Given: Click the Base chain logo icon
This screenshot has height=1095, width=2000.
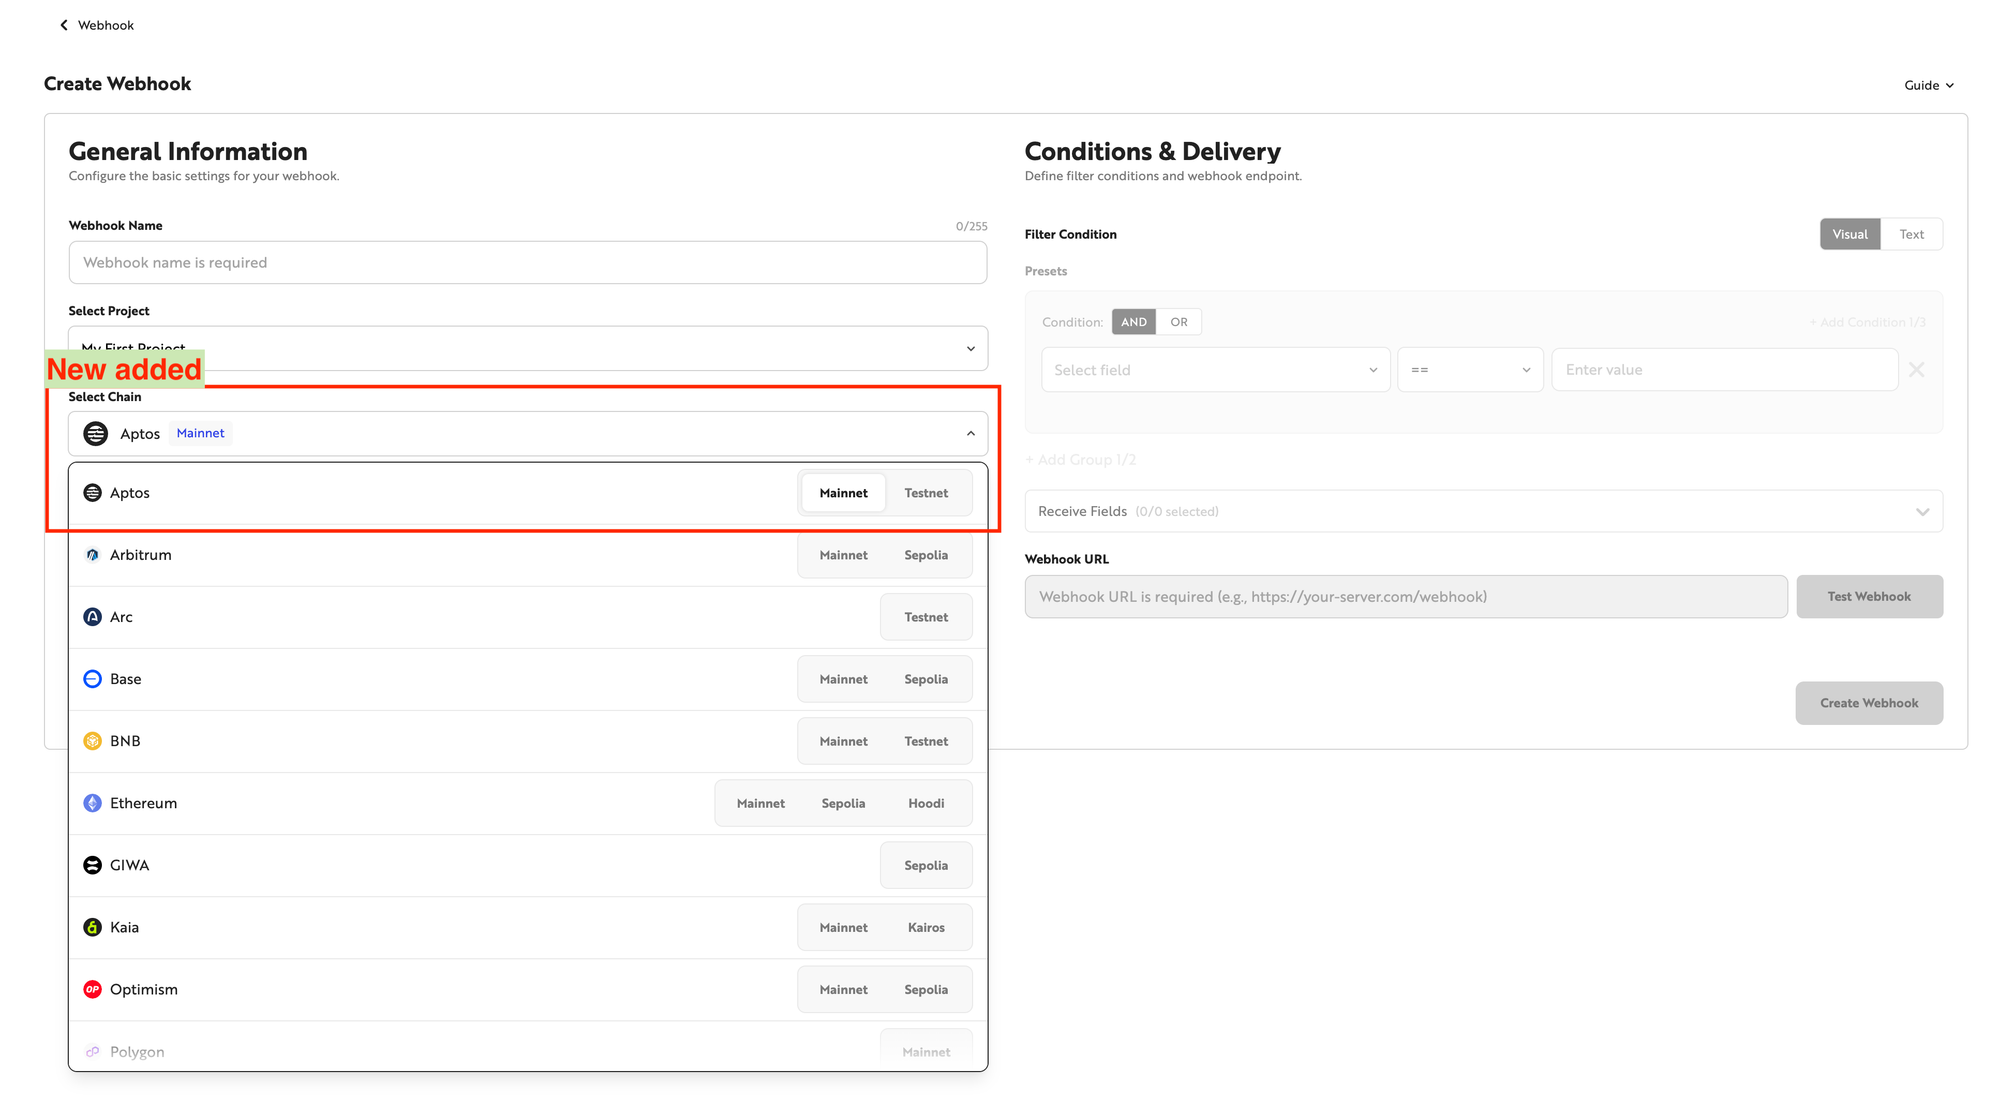Looking at the screenshot, I should tap(92, 679).
